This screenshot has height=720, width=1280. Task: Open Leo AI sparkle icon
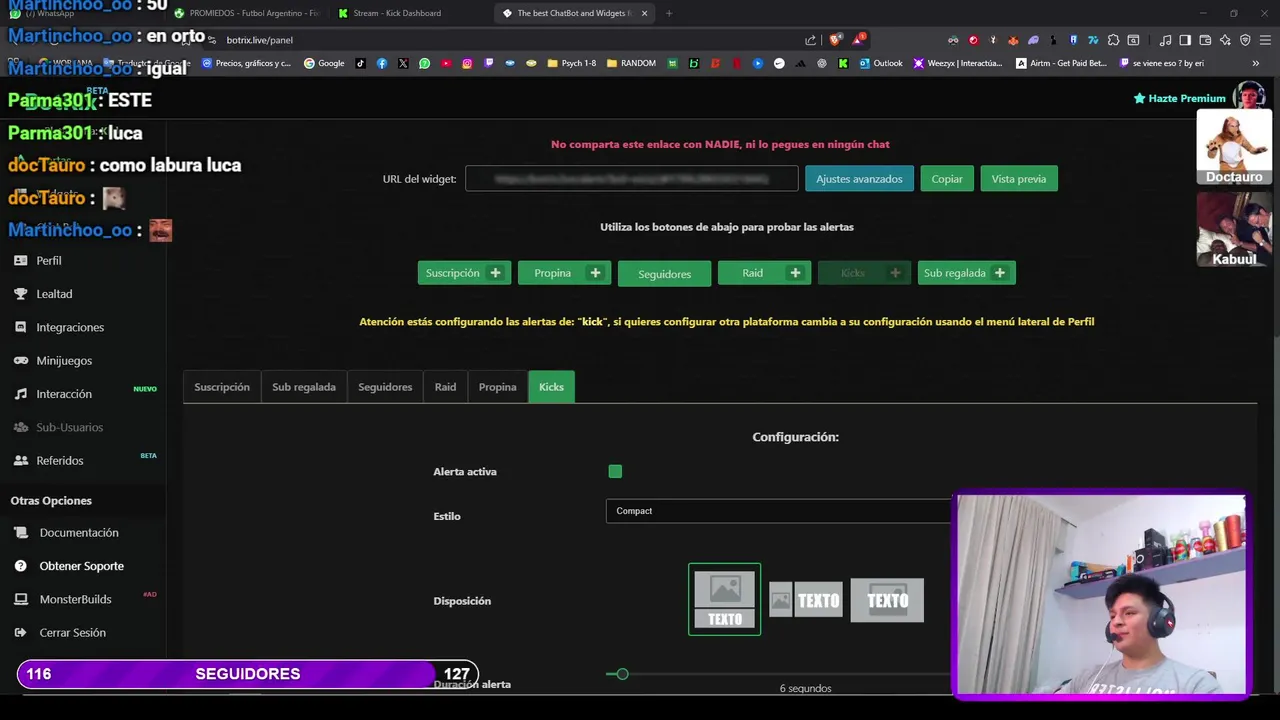(1225, 40)
